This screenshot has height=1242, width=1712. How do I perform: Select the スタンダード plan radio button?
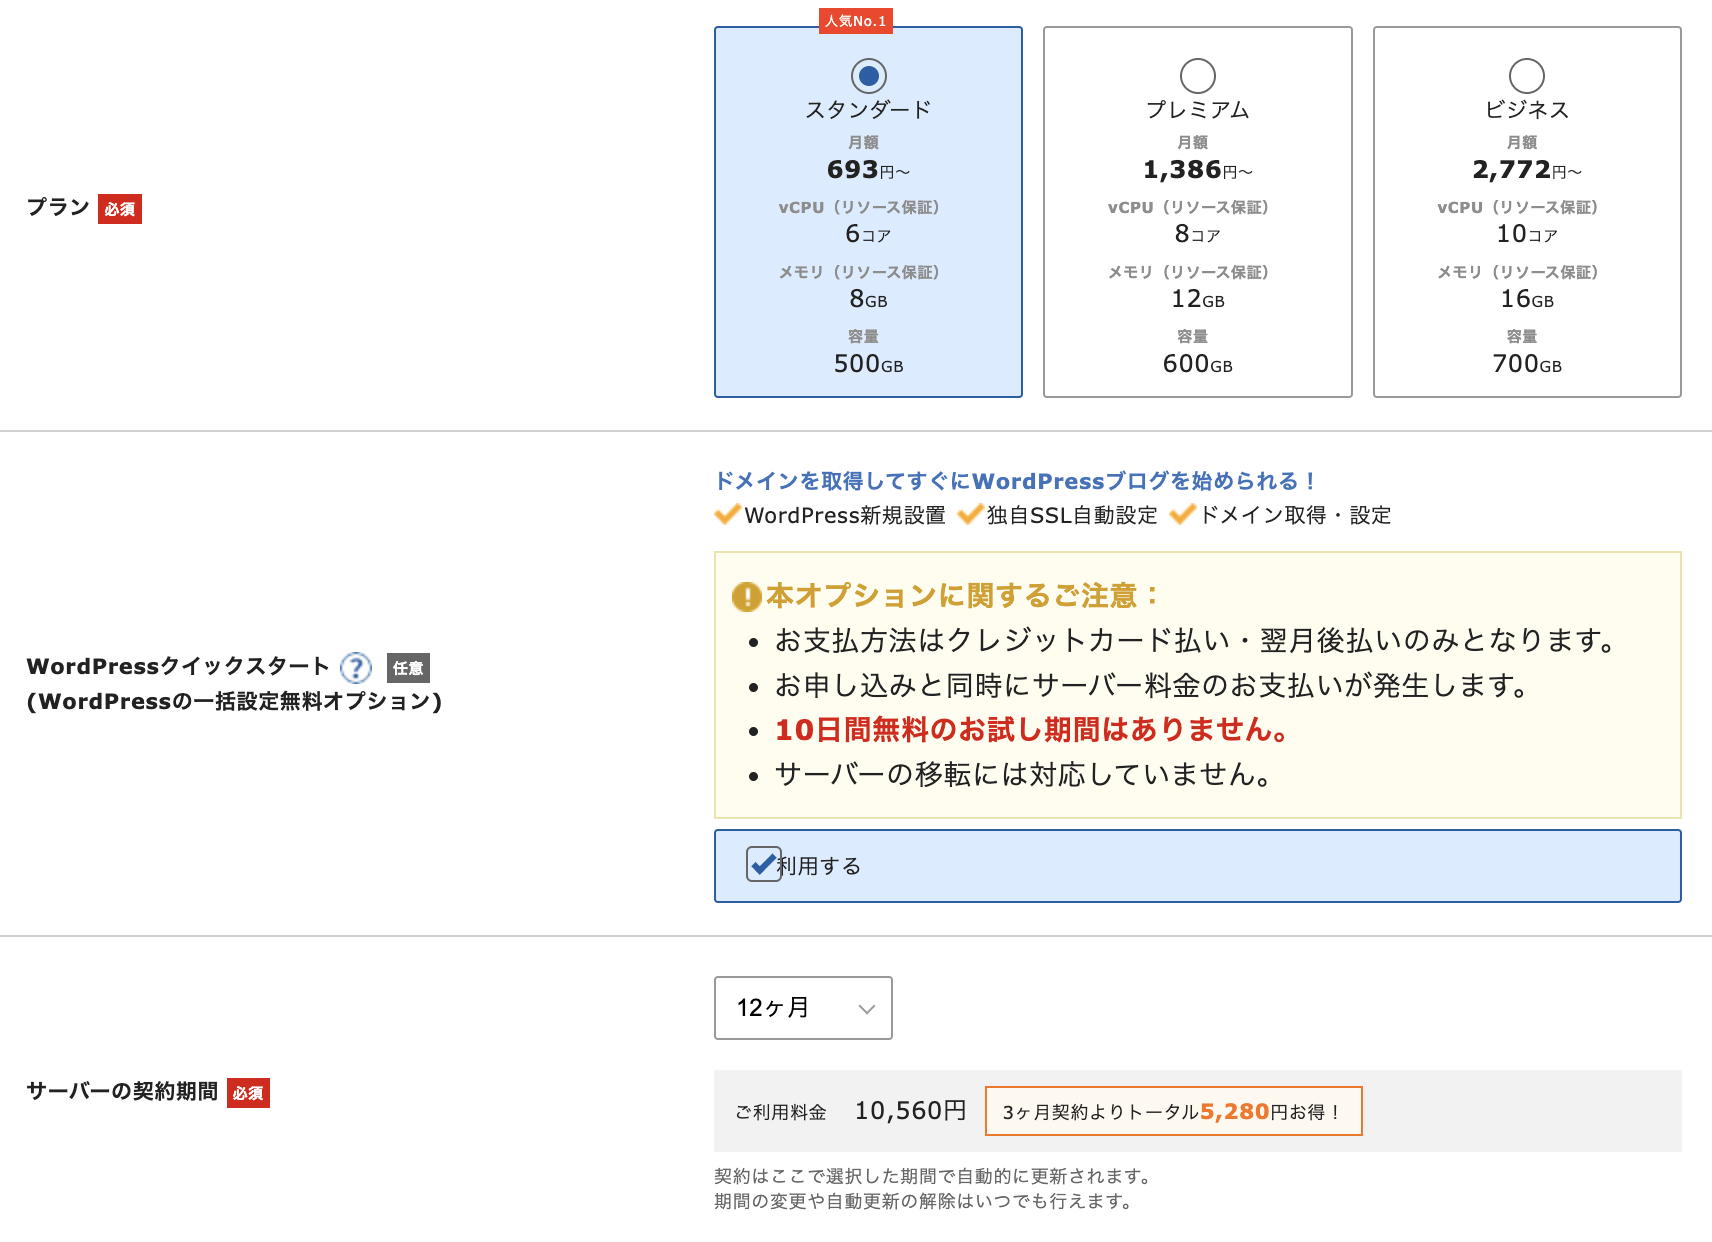[868, 76]
